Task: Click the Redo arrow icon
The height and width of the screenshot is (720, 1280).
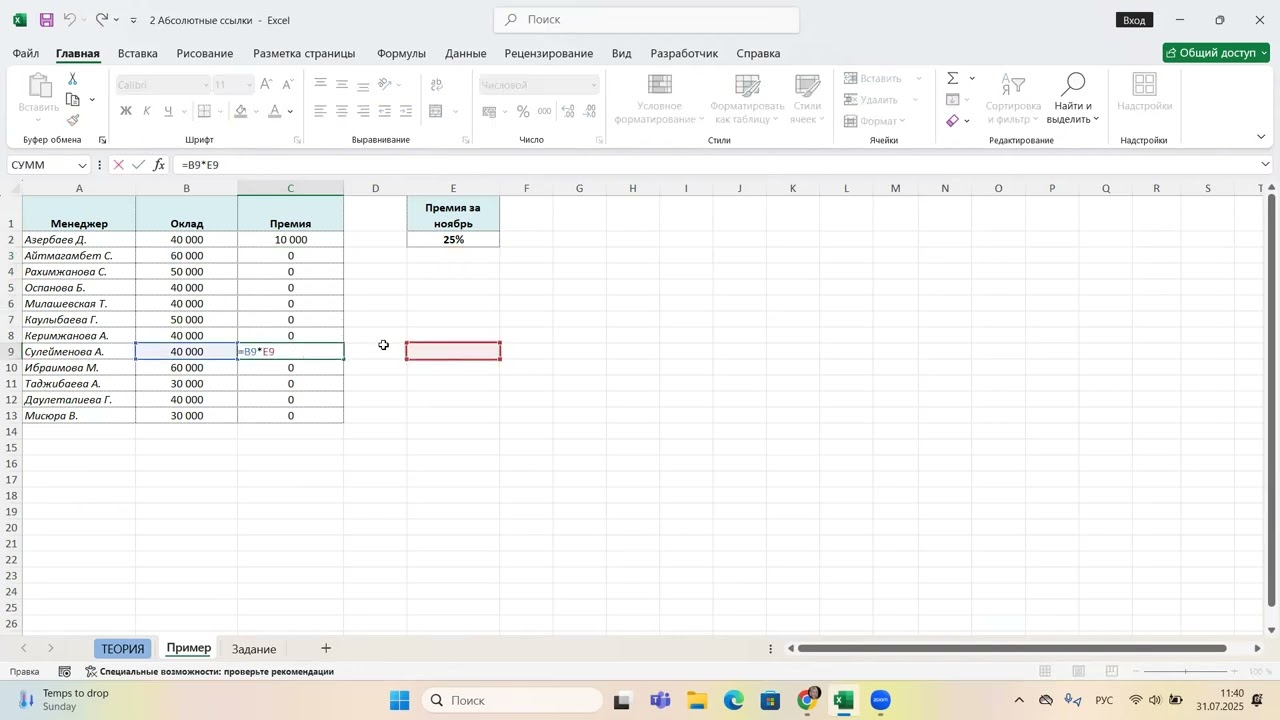Action: [102, 20]
